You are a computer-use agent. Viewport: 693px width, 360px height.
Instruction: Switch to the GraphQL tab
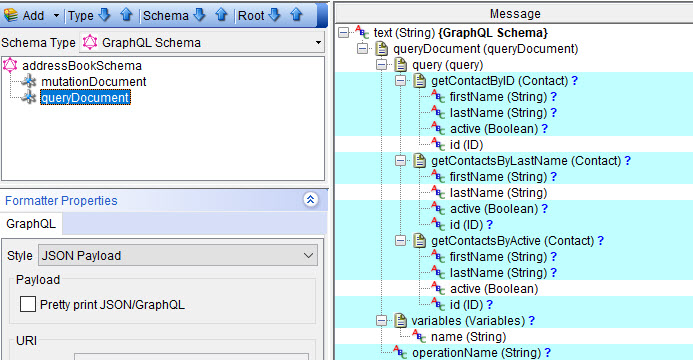[31, 224]
